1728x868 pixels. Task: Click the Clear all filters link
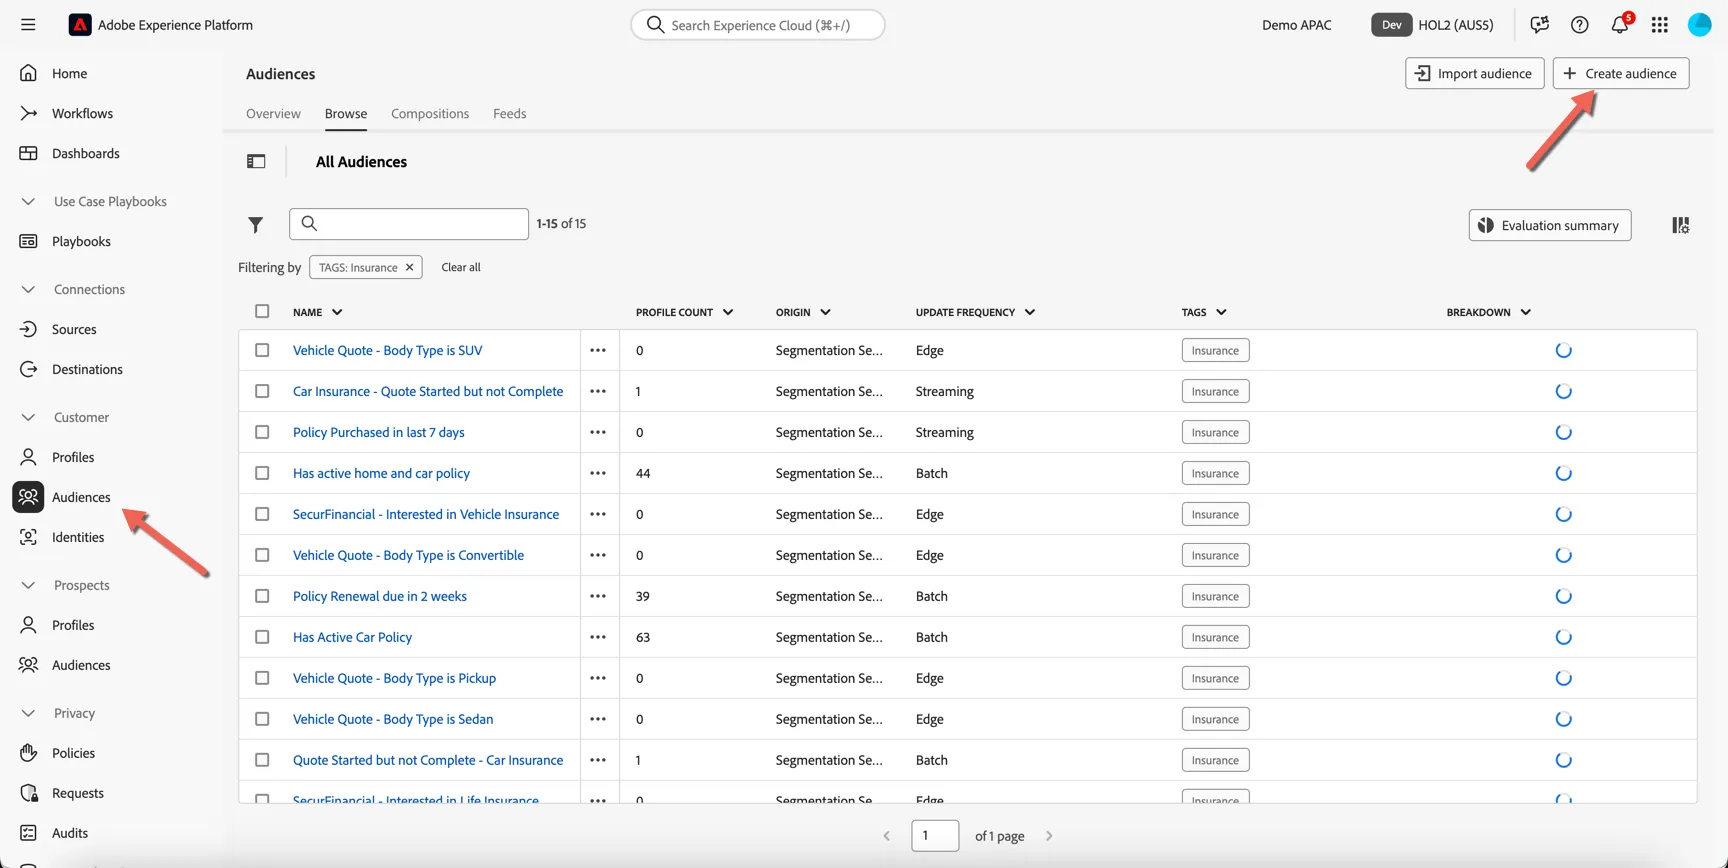click(x=461, y=267)
